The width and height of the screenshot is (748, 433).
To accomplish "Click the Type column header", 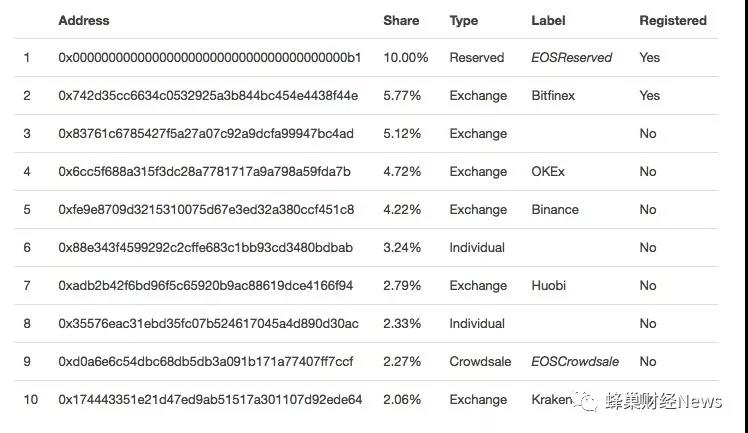I will click(x=464, y=21).
